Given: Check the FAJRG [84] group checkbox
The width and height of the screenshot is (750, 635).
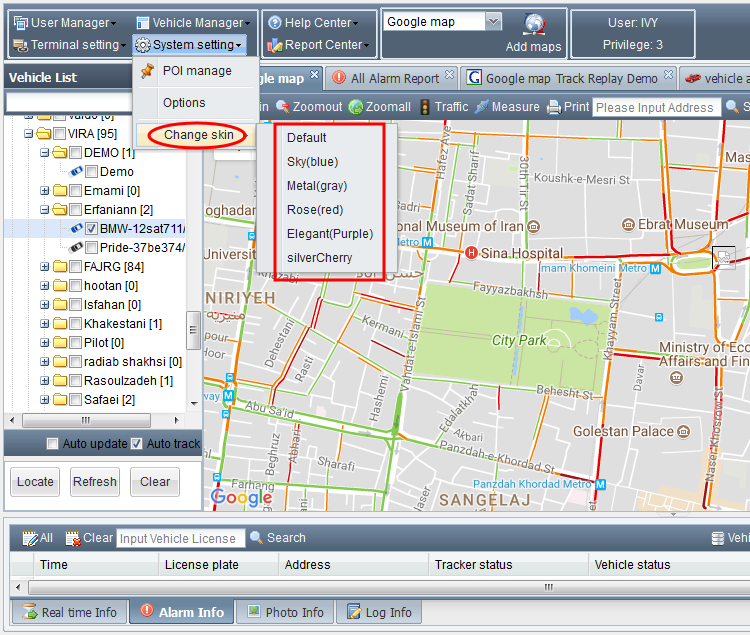Looking at the screenshot, I should pyautogui.click(x=76, y=267).
